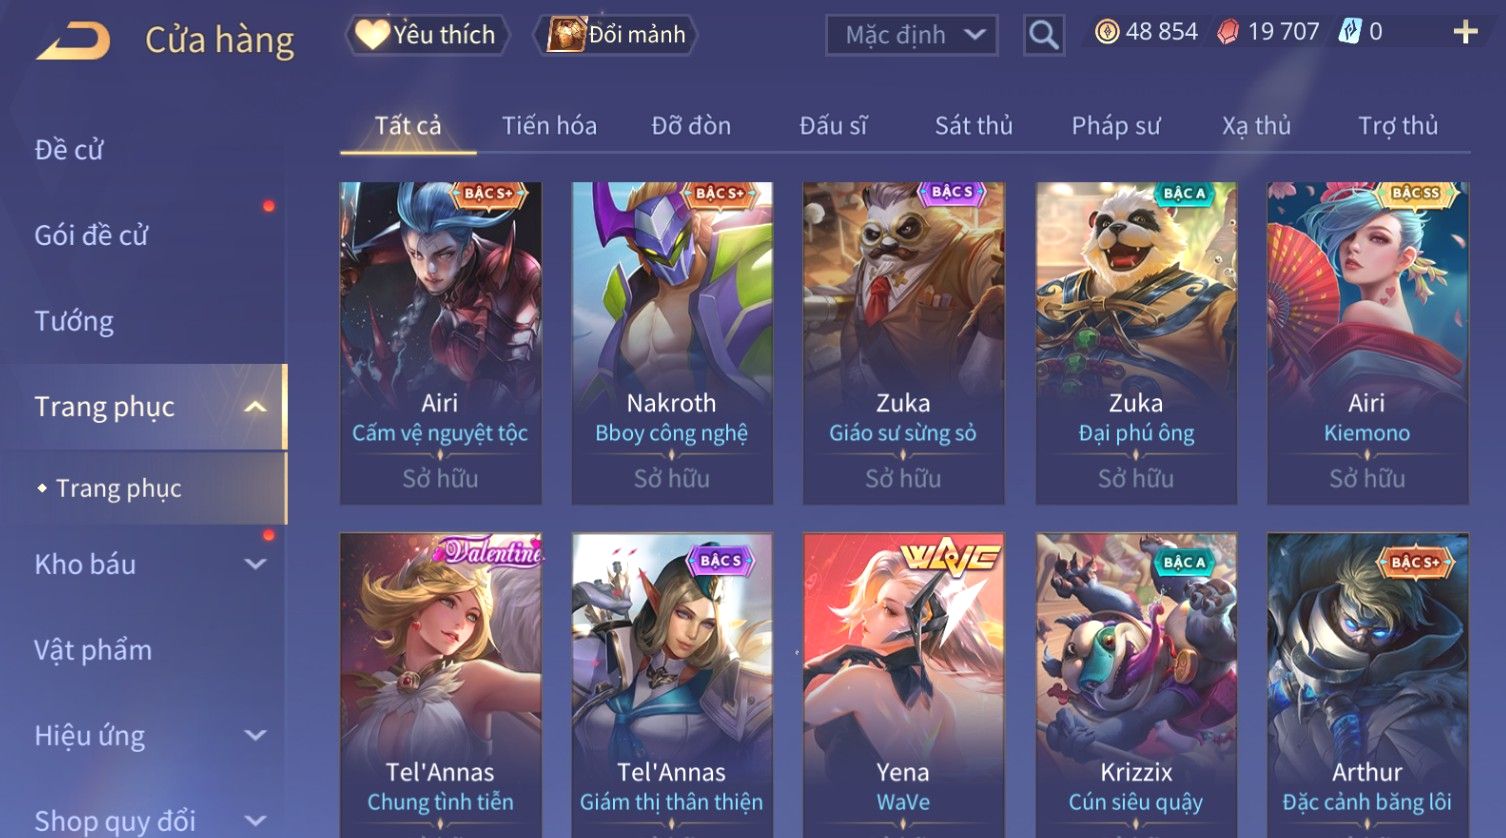Click the blue voucher currency icon

[1350, 32]
